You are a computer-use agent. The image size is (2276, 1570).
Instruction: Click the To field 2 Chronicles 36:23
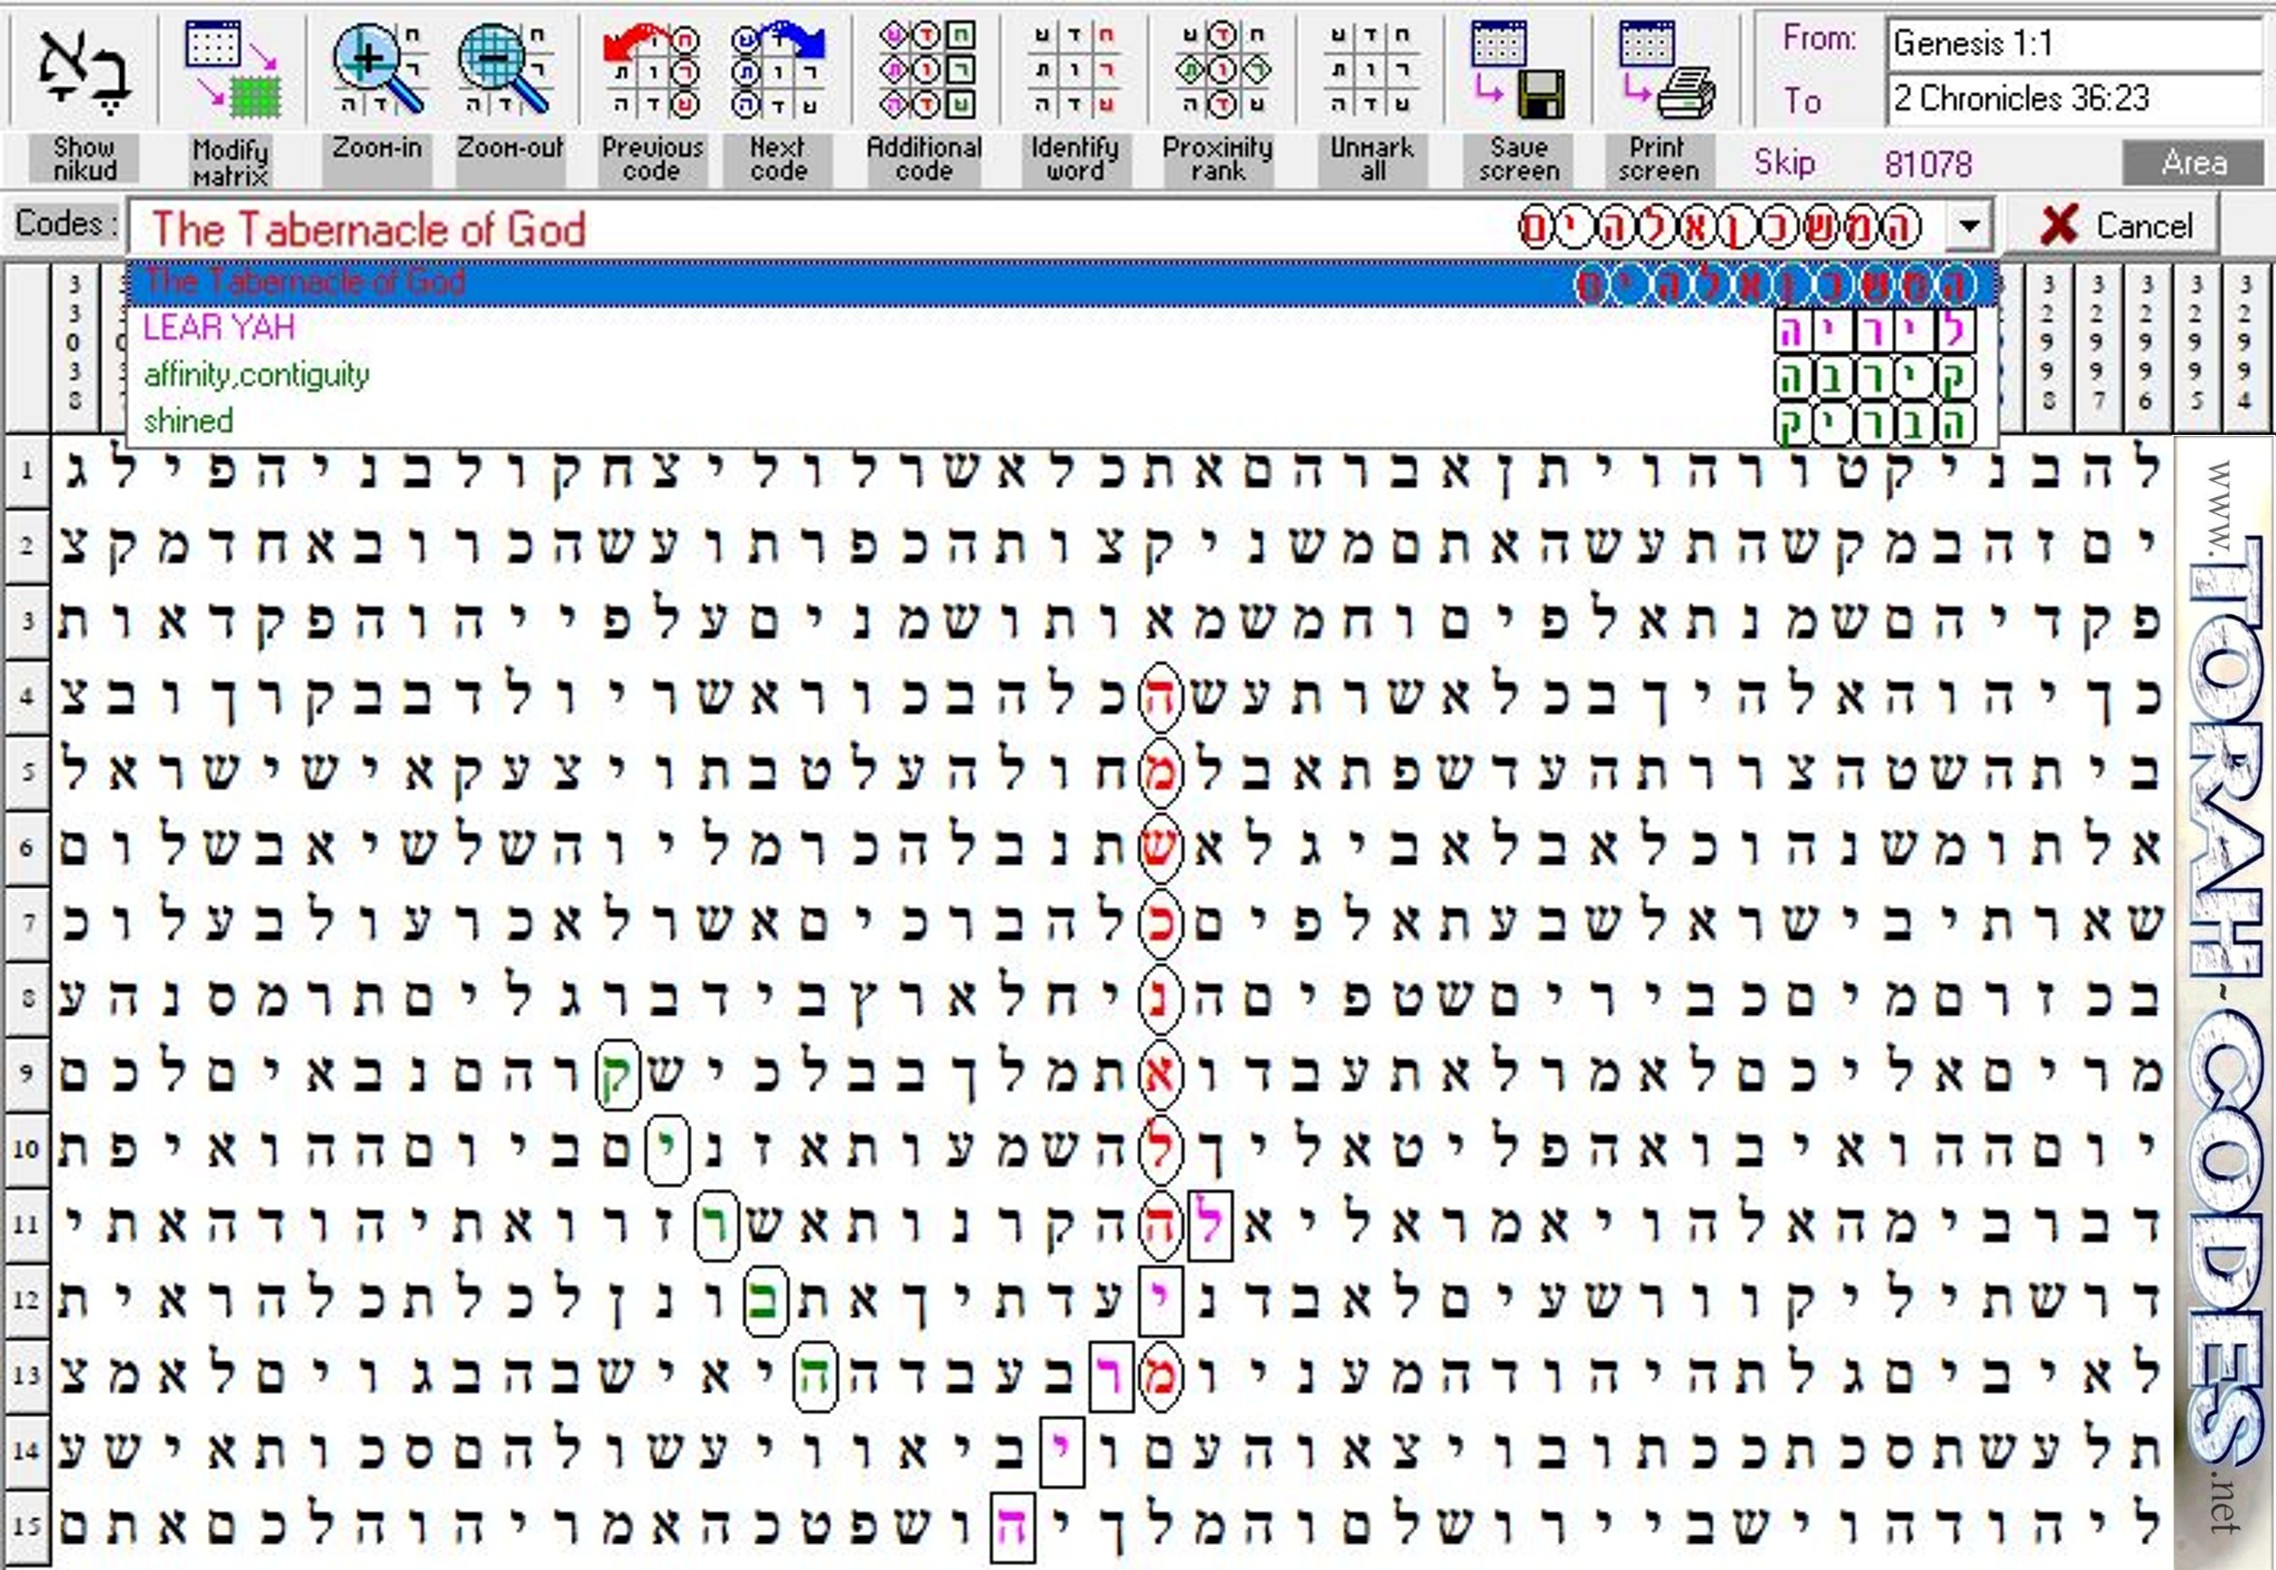click(x=2072, y=99)
